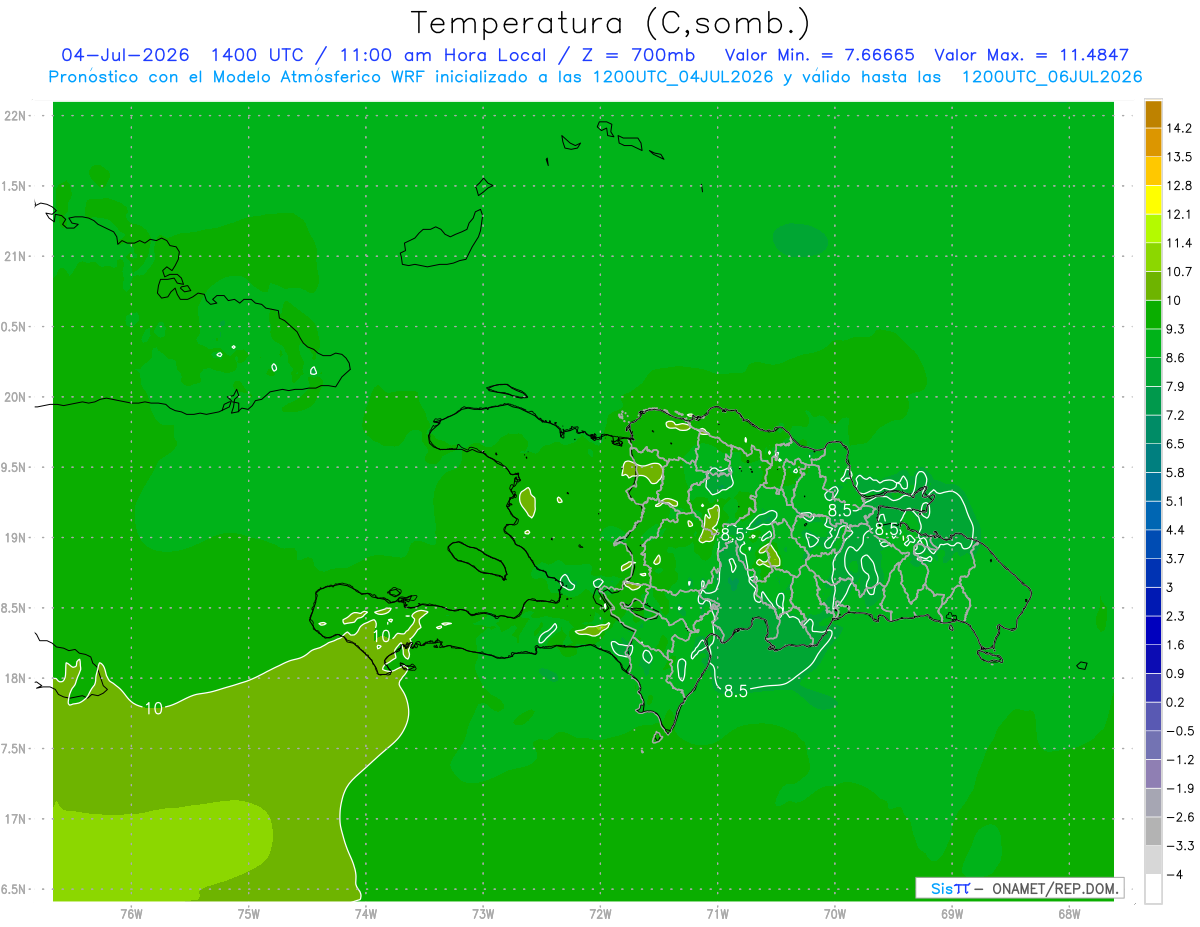Viewport: 1200px width, 927px height.
Task: Click the "1200UTC_06JUL2026" valid-until timestamp
Action: click(1052, 77)
